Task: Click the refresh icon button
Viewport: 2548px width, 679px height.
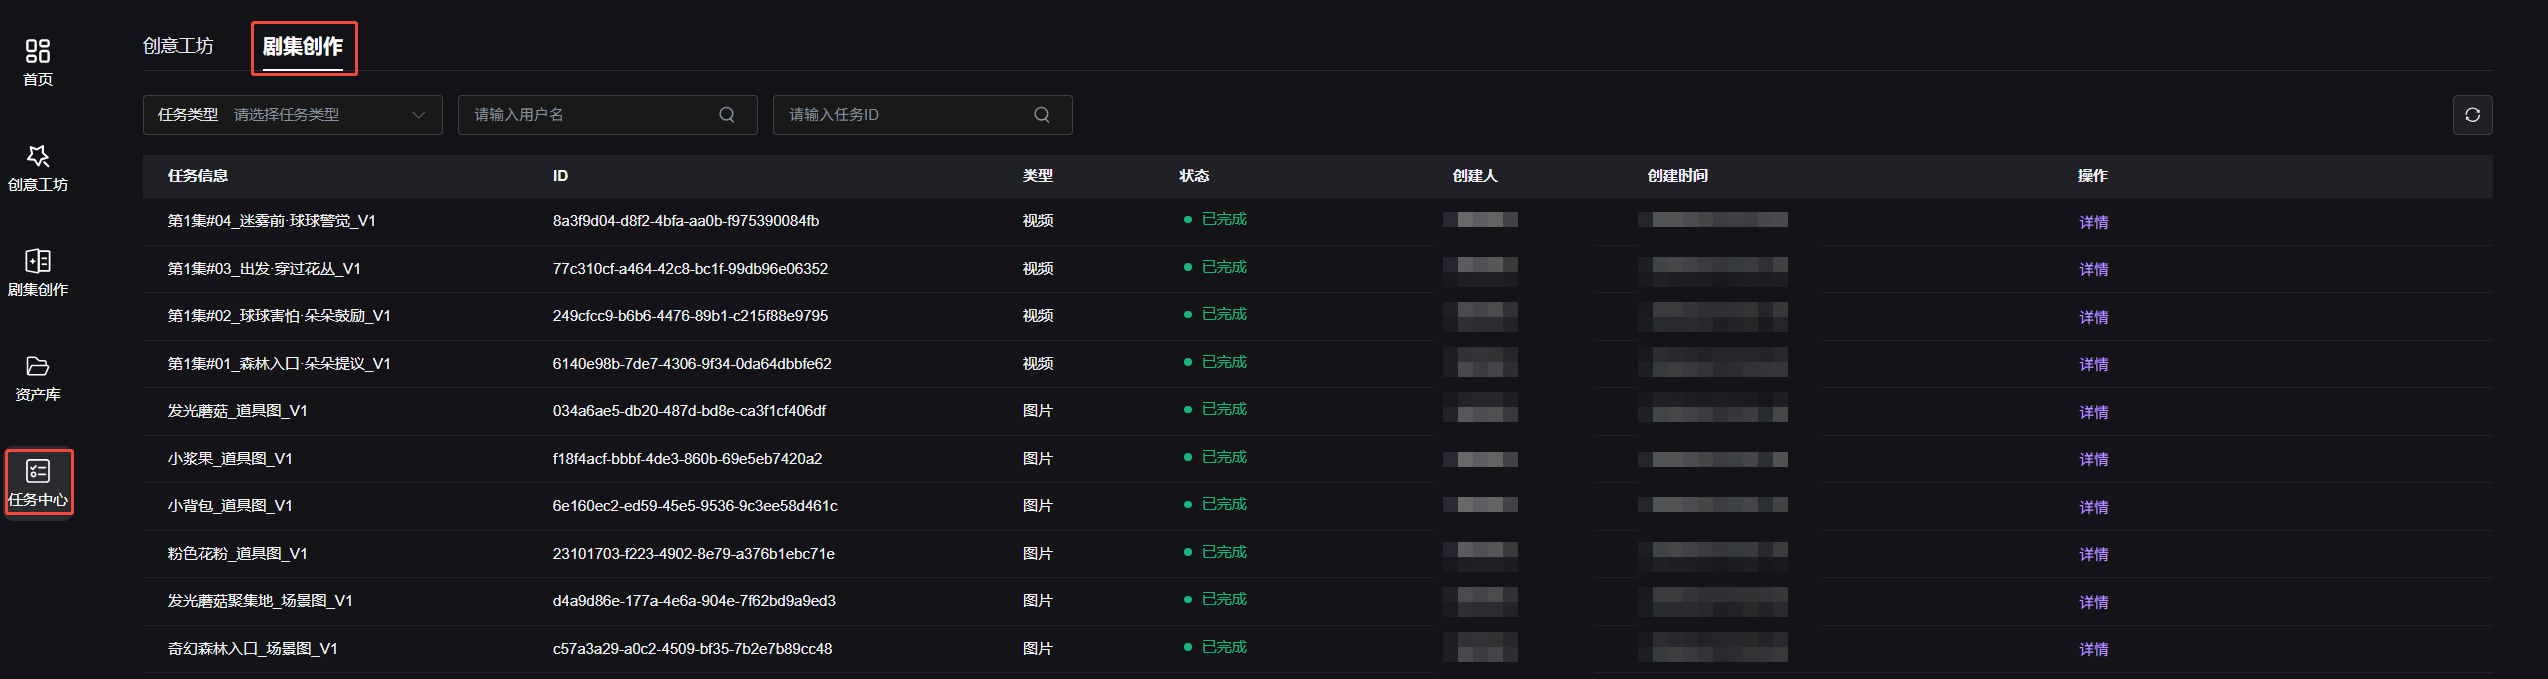Action: coord(2472,115)
